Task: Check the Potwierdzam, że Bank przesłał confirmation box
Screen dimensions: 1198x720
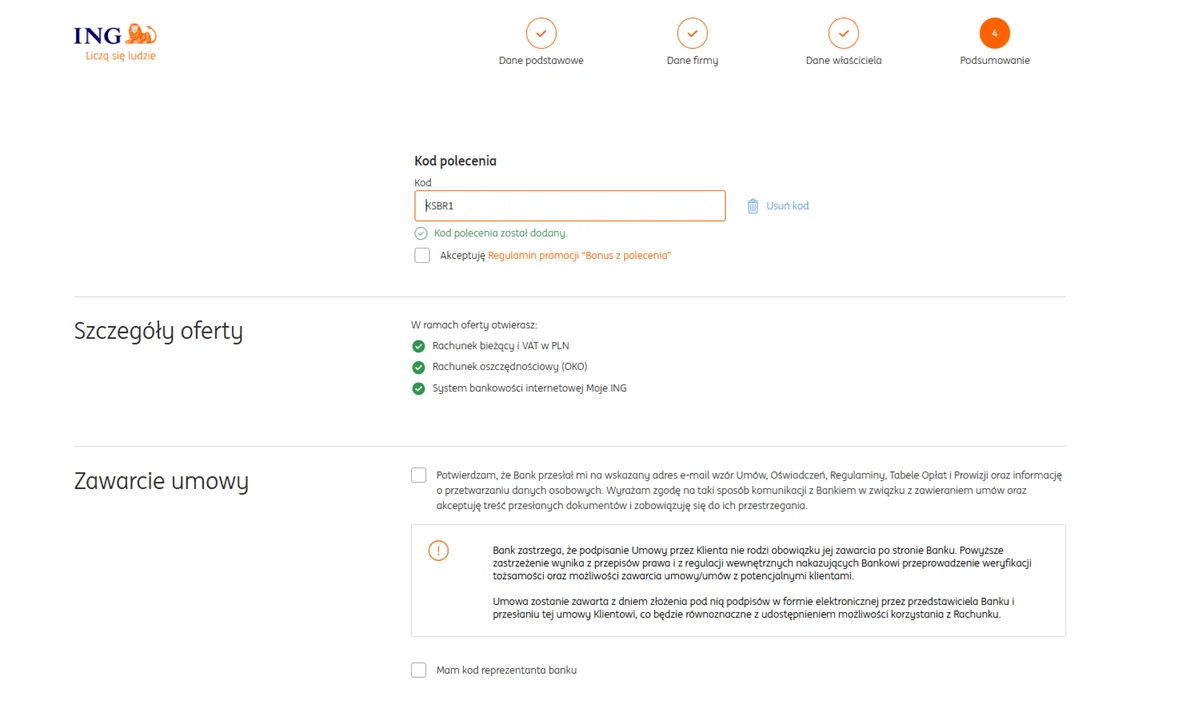Action: pyautogui.click(x=419, y=475)
